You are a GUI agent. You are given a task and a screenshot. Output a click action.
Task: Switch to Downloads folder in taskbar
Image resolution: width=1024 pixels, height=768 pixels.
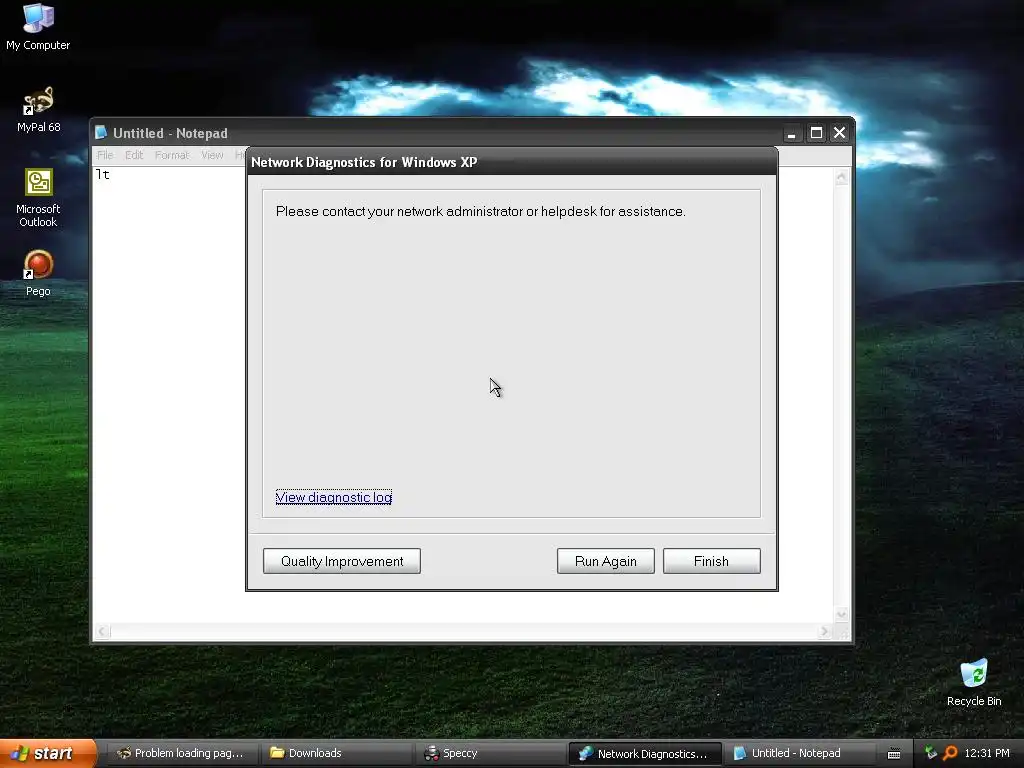tap(337, 753)
